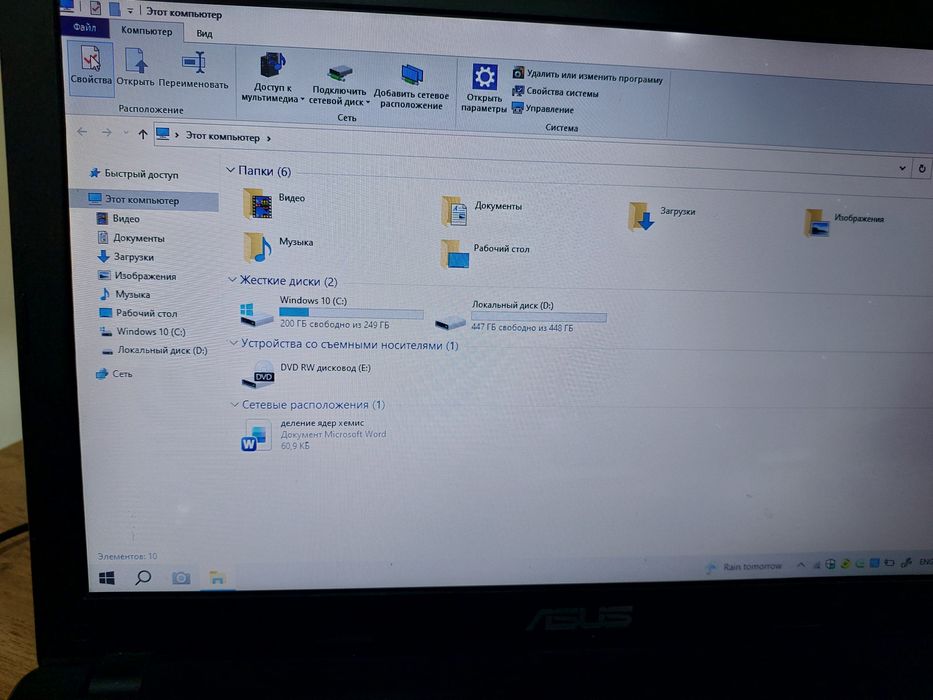933x700 pixels.
Task: Select Локальный диск (D:) drive icon
Action: (450, 321)
